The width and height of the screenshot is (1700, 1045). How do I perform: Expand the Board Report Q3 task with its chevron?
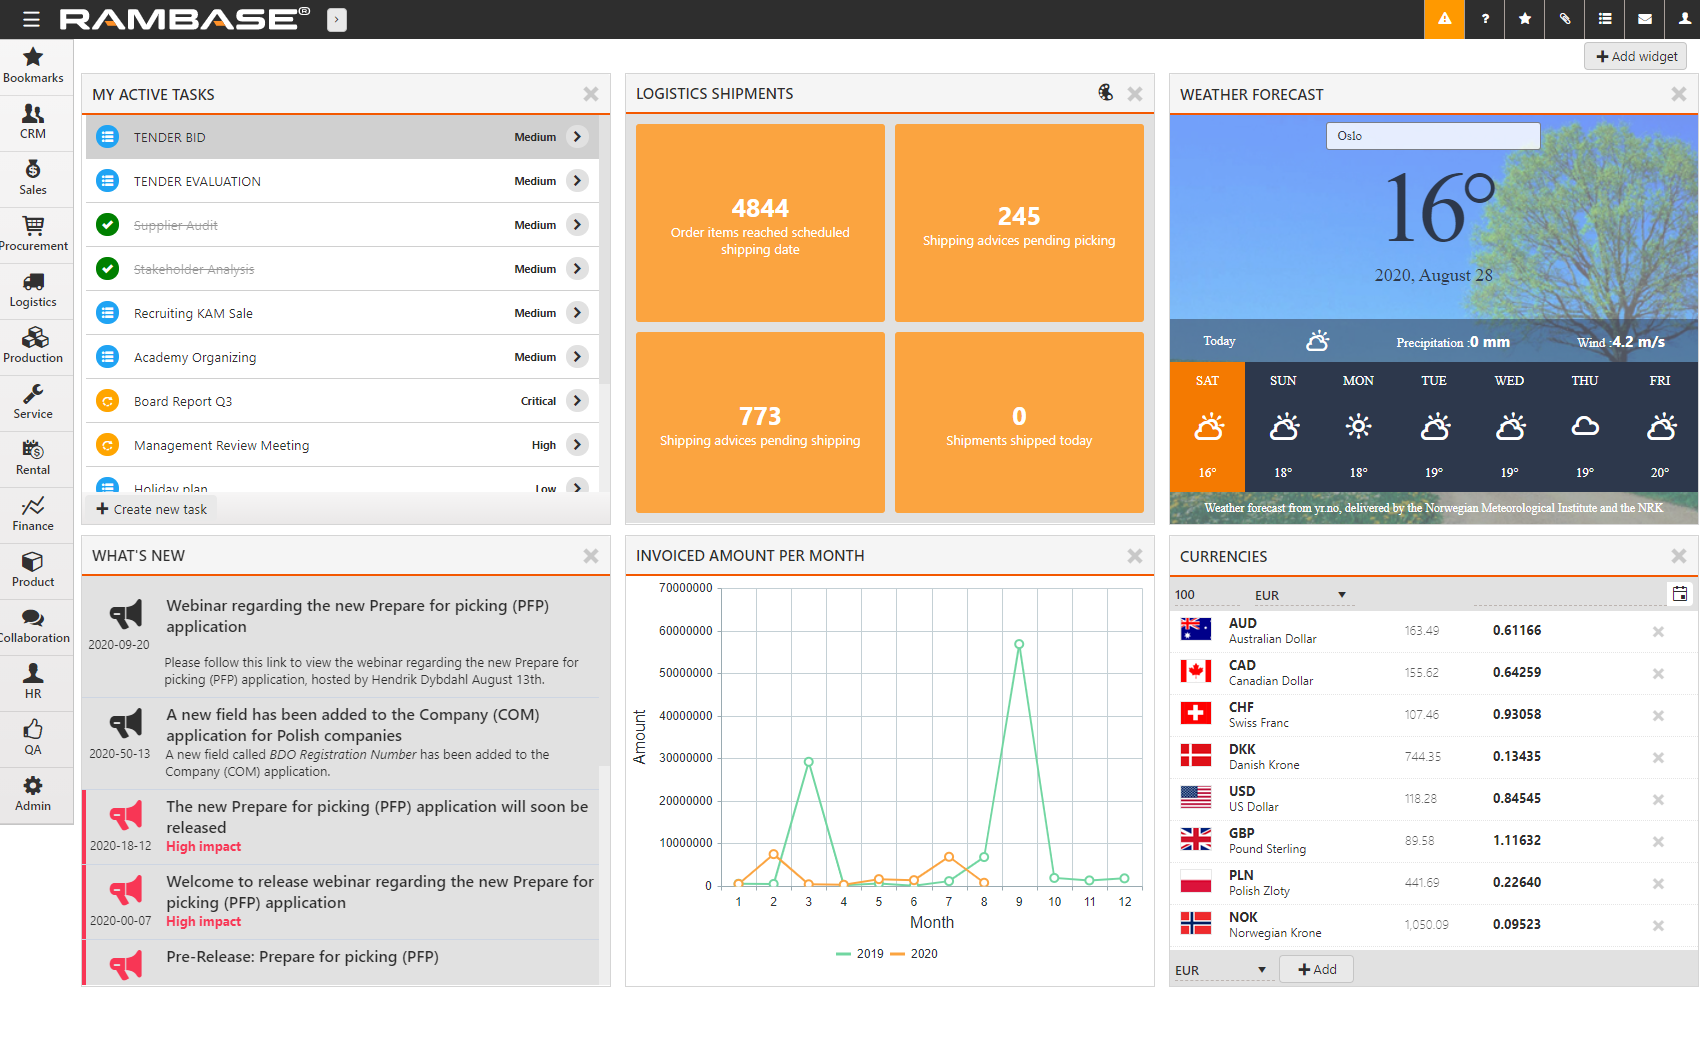click(578, 400)
